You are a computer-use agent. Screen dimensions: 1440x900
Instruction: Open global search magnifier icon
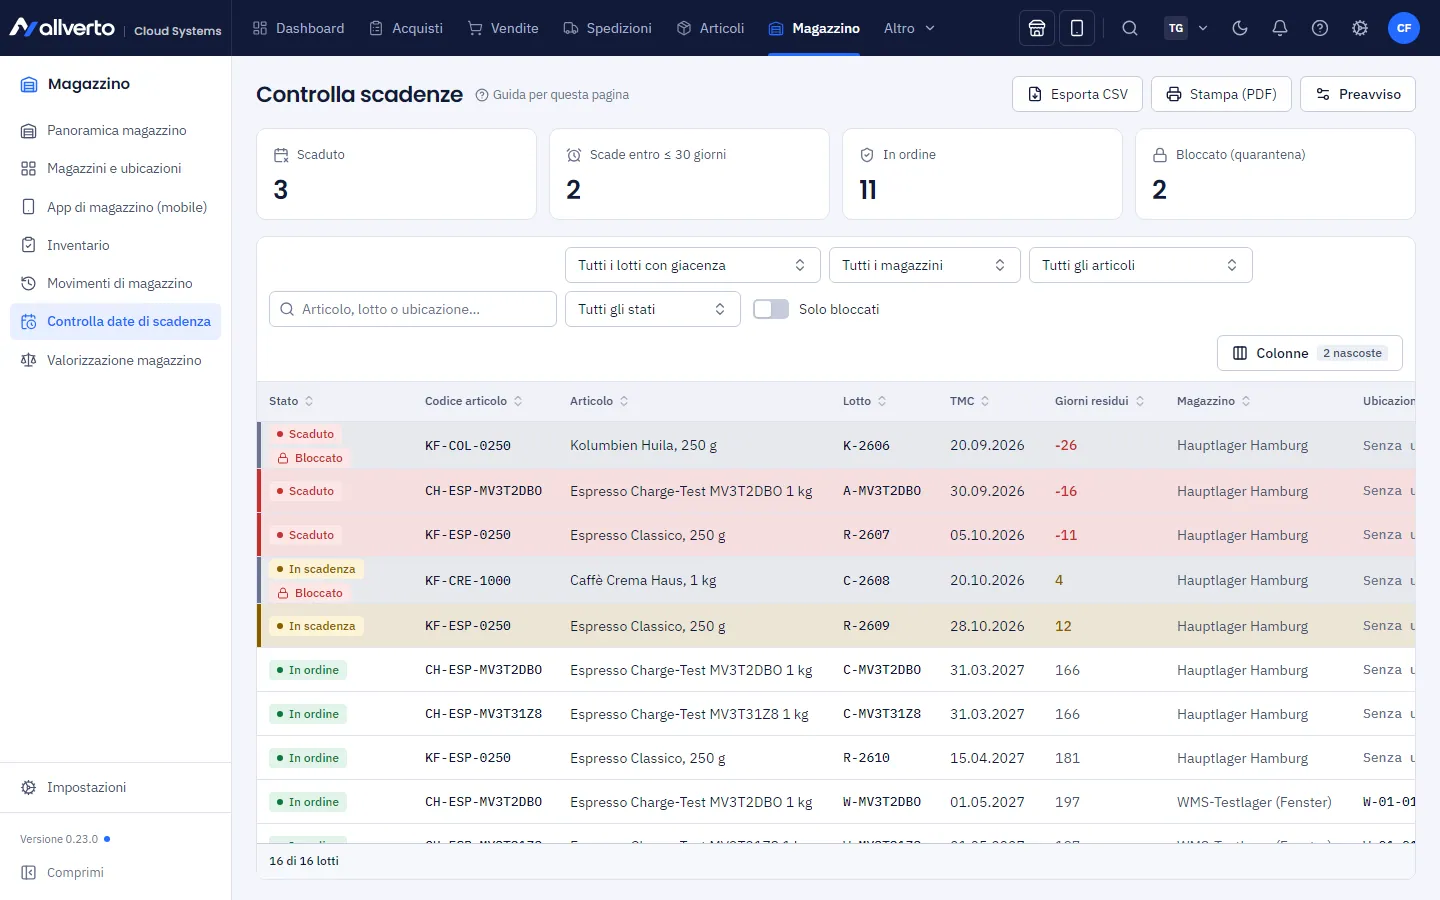click(1130, 28)
